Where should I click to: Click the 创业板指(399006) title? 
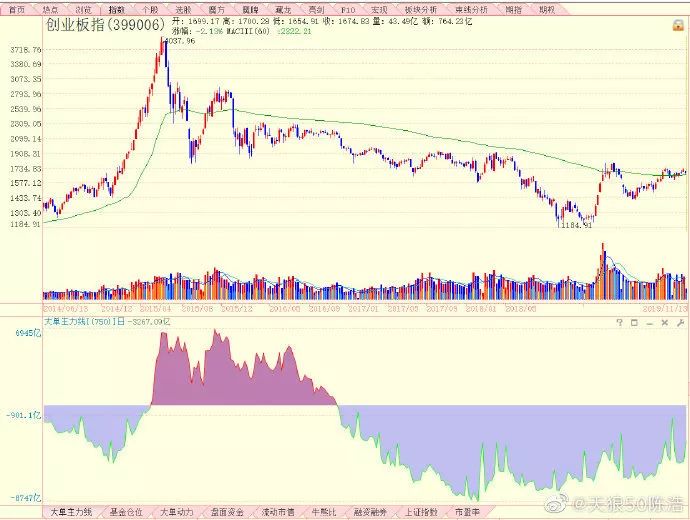point(105,25)
